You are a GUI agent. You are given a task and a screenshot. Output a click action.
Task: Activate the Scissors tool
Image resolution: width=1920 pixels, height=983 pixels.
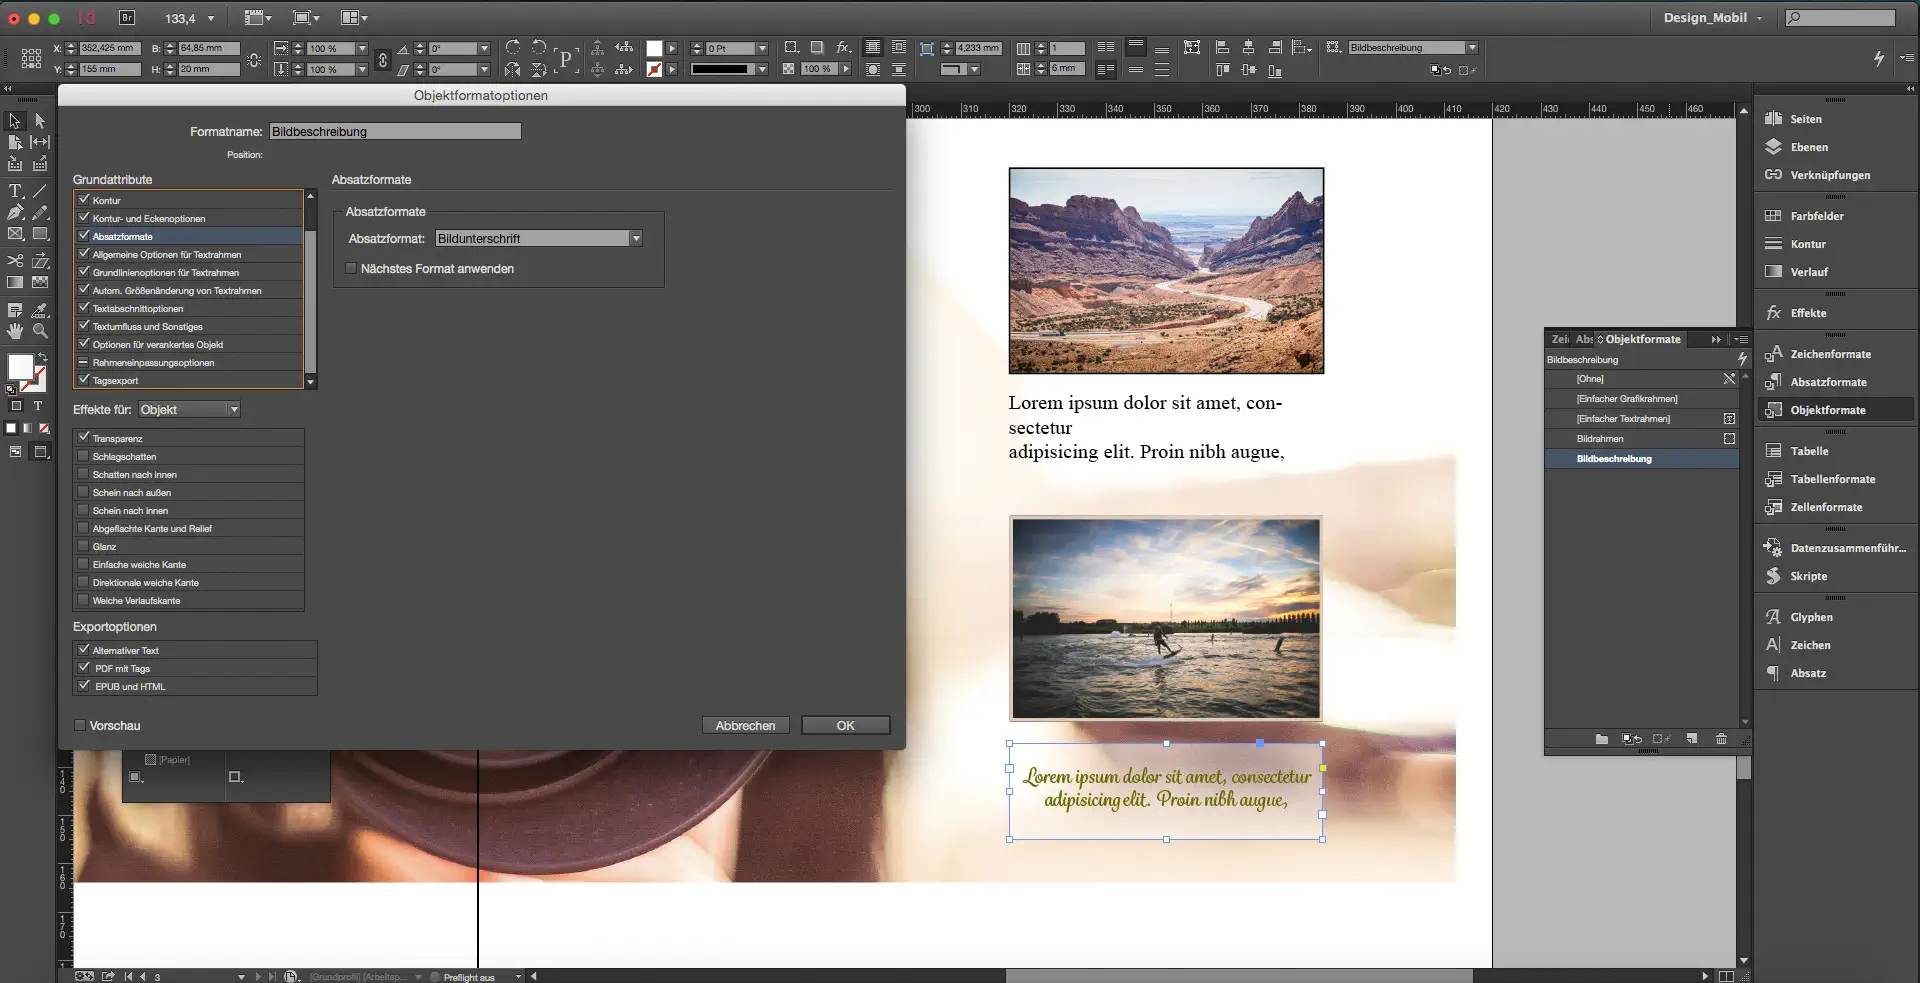[x=15, y=260]
